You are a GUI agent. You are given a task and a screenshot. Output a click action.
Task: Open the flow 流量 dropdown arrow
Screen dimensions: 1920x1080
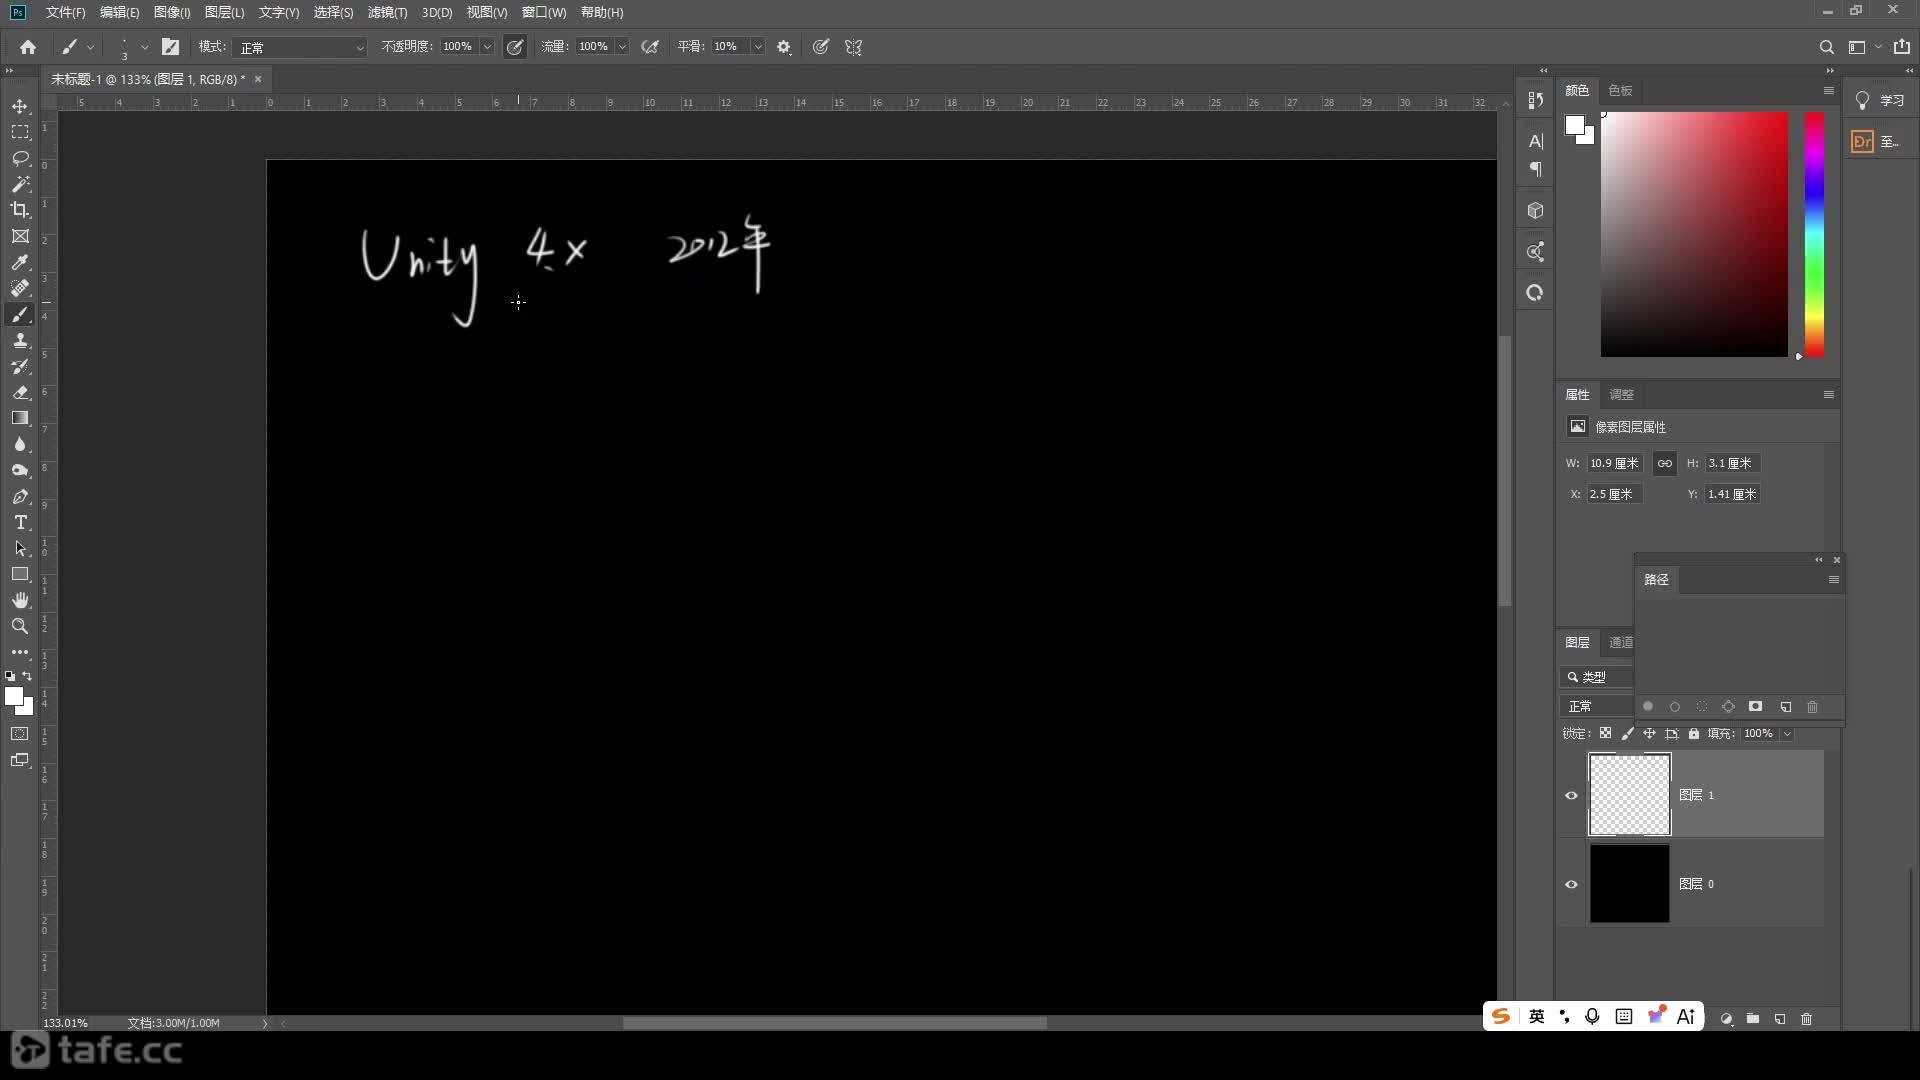(x=622, y=47)
